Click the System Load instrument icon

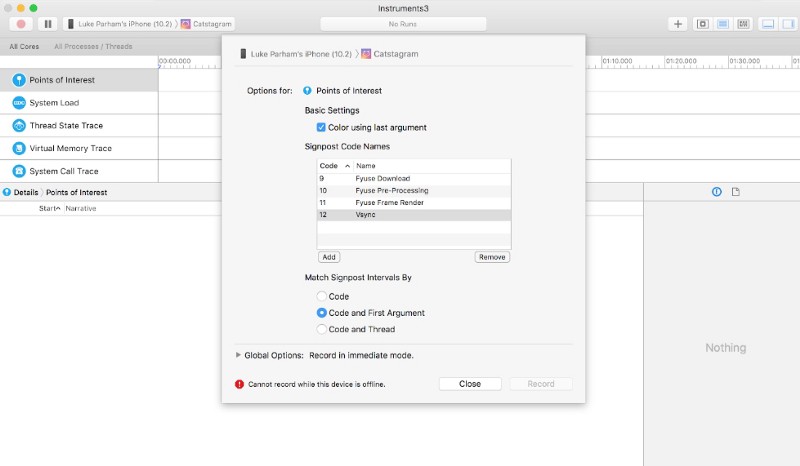tap(19, 103)
